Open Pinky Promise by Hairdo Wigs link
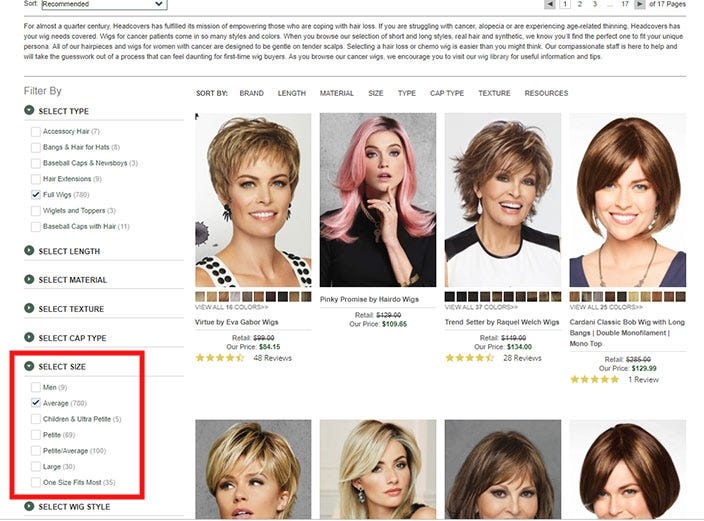This screenshot has height=521, width=704. pyautogui.click(x=369, y=299)
